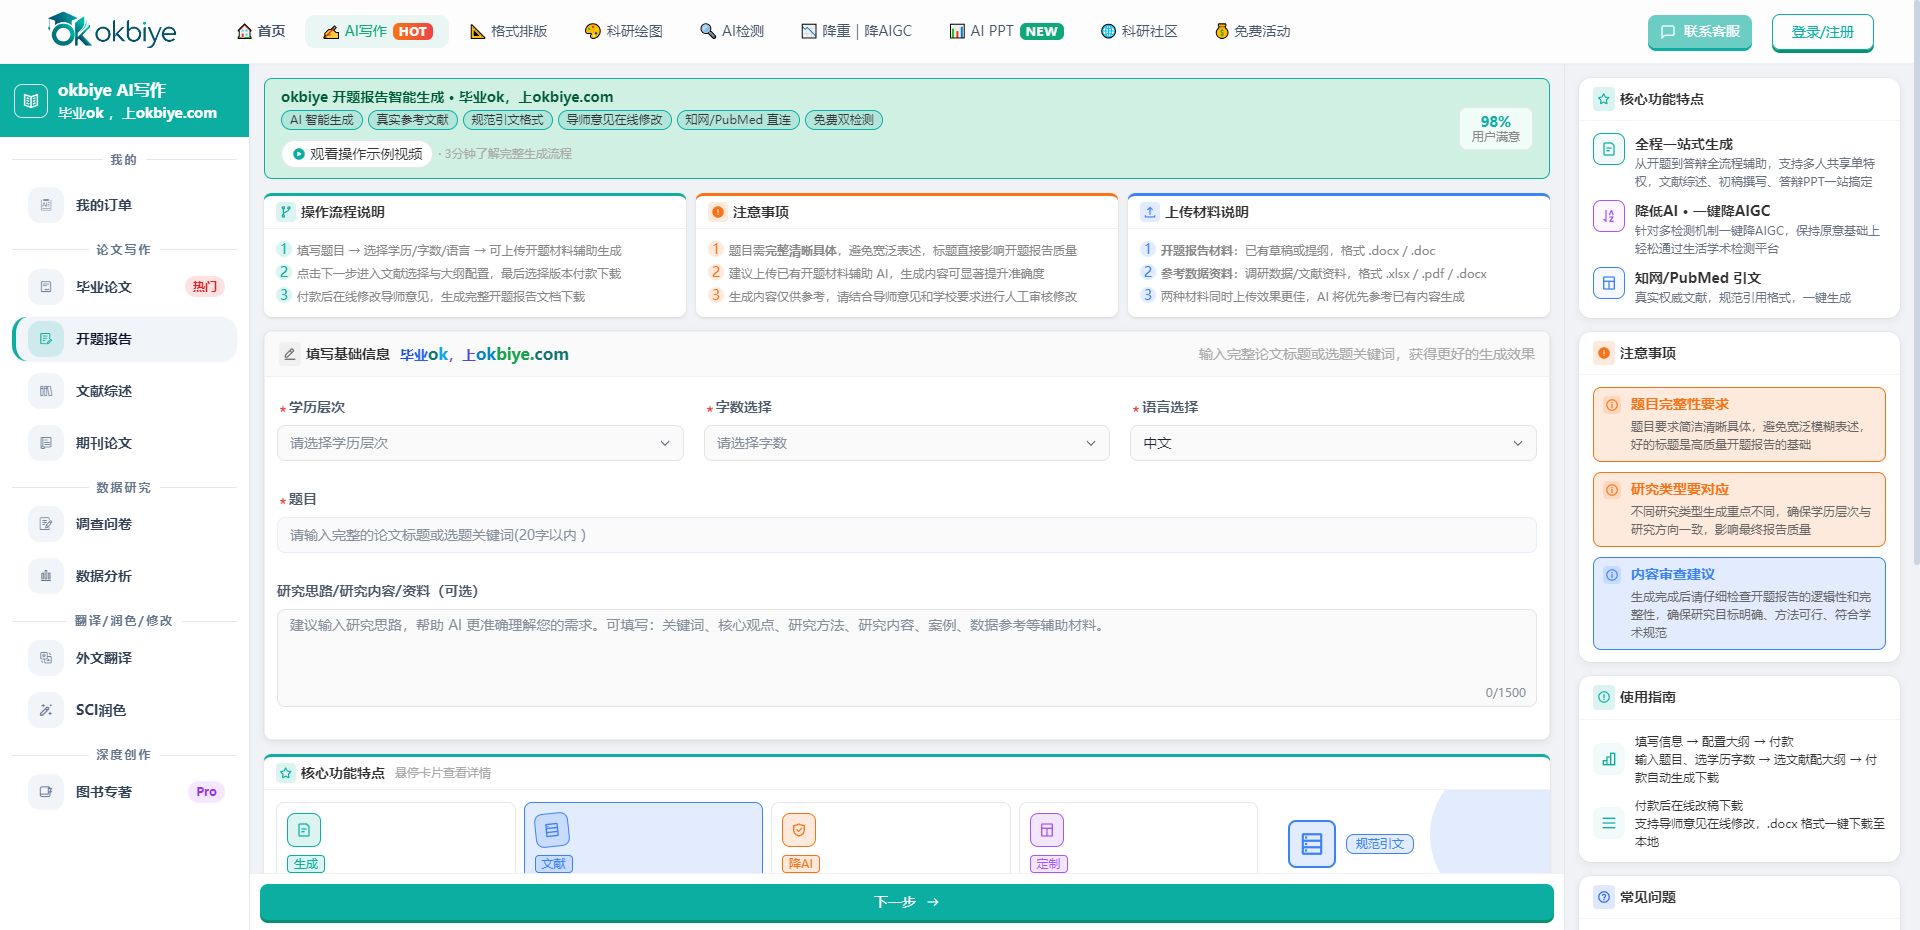This screenshot has height=930, width=1920.
Task: Click the okbiye AI写作 sidebar header icon
Action: (31, 100)
